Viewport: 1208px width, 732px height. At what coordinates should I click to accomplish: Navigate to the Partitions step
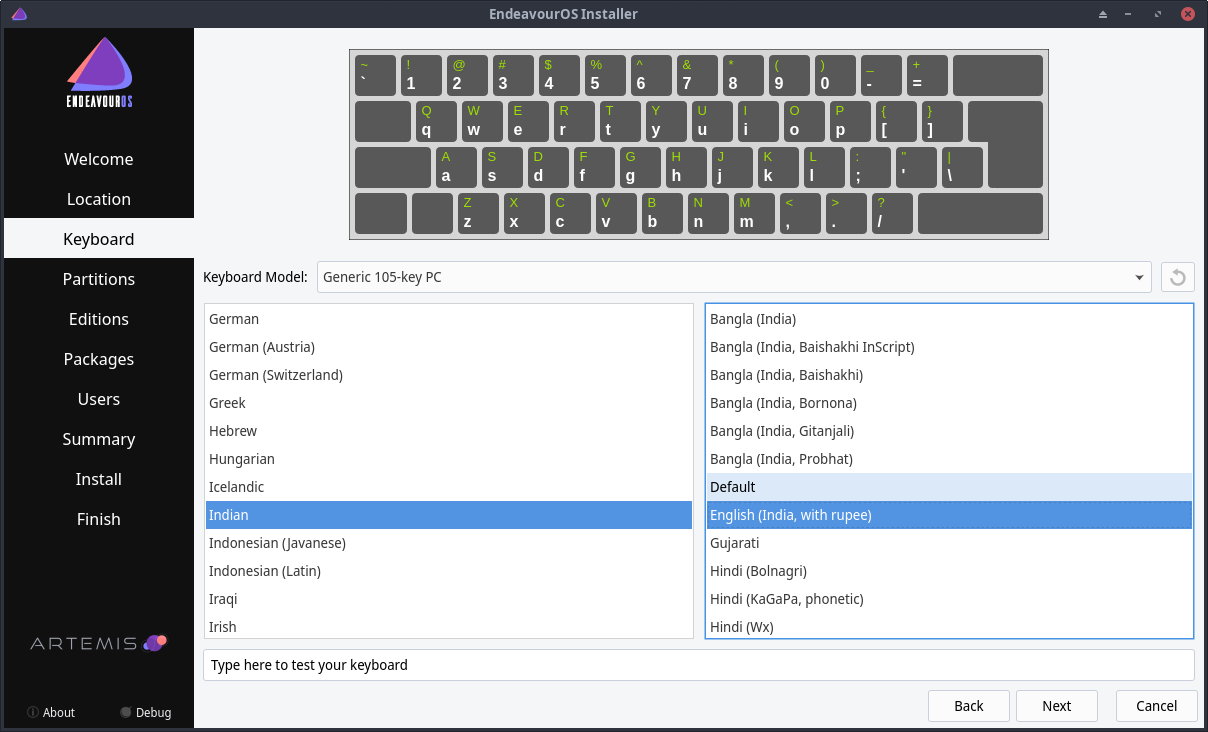98,279
